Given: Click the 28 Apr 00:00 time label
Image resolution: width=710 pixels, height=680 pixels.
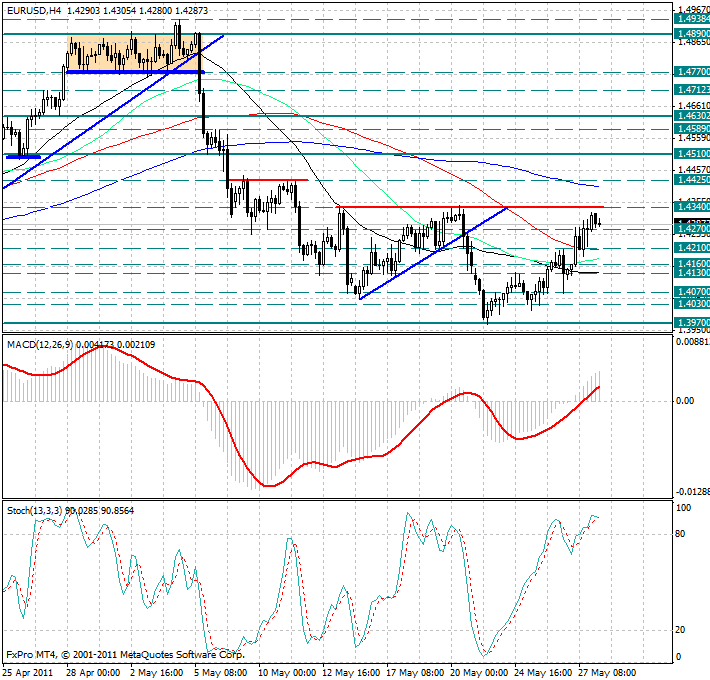Looking at the screenshot, I should click(x=93, y=673).
